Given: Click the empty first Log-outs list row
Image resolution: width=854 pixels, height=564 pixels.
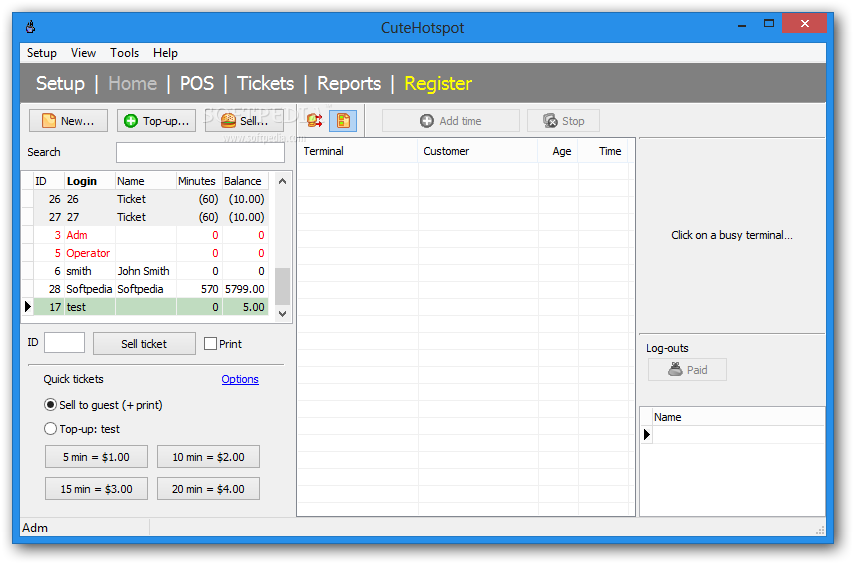Looking at the screenshot, I should pos(739,434).
